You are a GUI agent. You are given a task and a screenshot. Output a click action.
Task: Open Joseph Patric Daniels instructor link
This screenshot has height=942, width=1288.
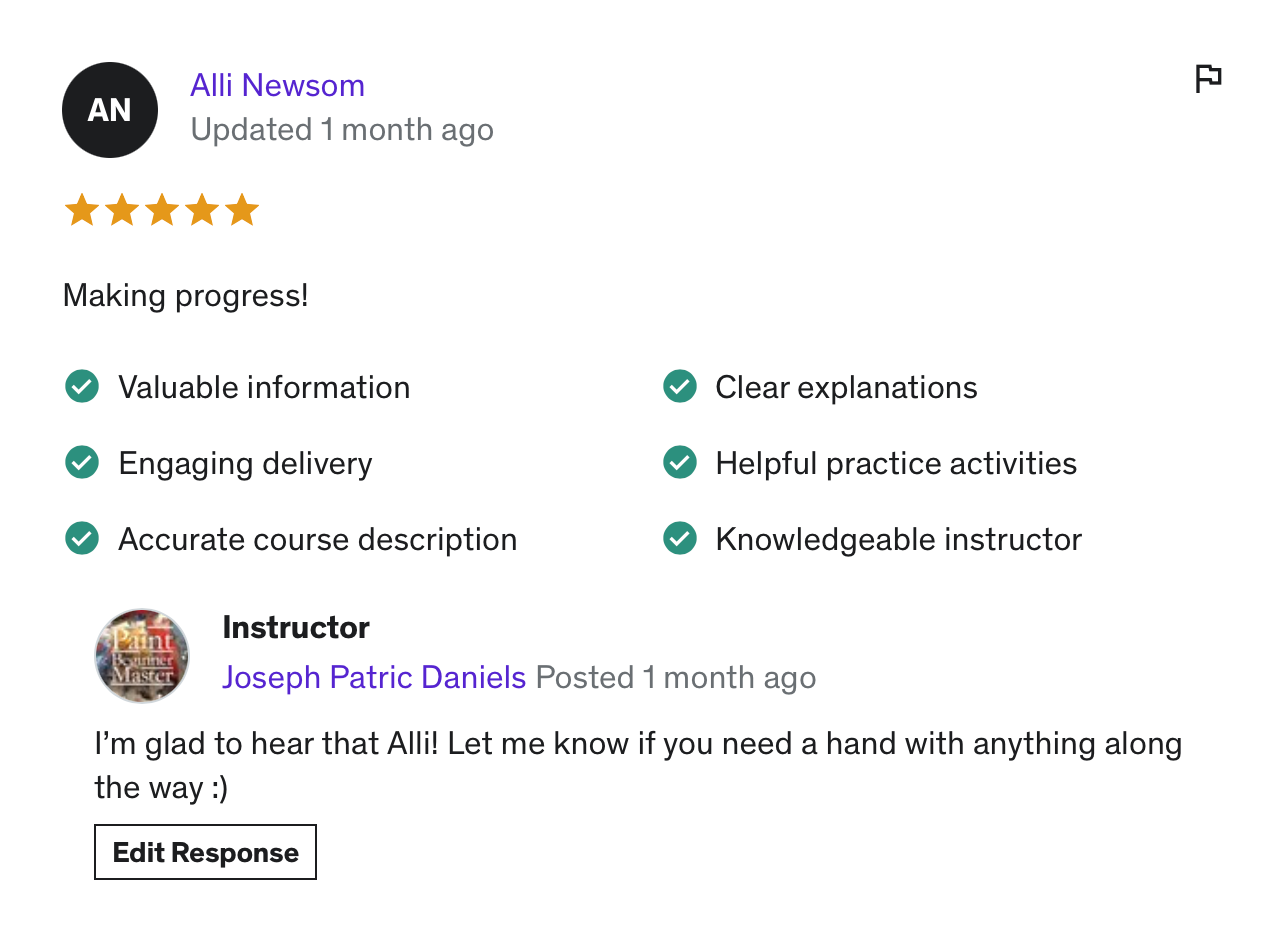coord(374,677)
